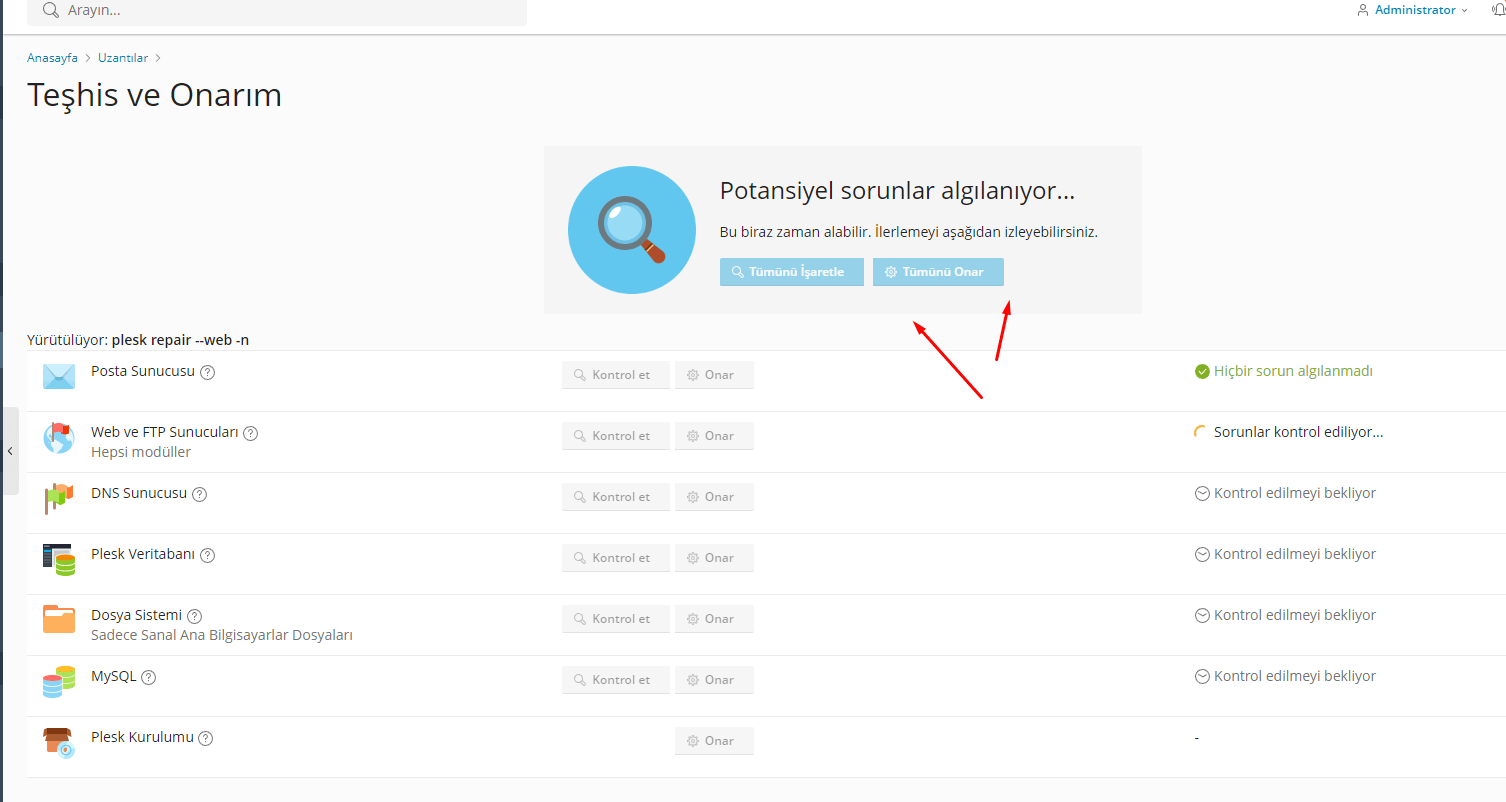
Task: Click Onar for Posta Sunucusu
Action: 714,375
